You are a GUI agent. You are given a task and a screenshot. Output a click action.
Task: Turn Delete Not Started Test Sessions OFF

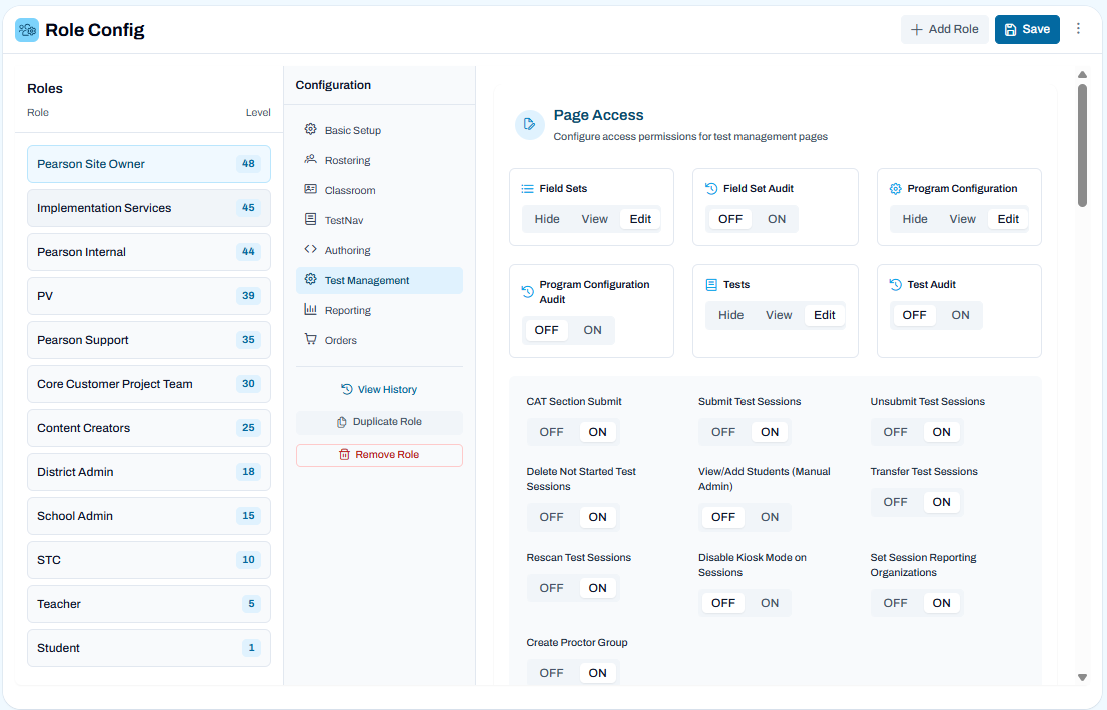pyautogui.click(x=551, y=517)
